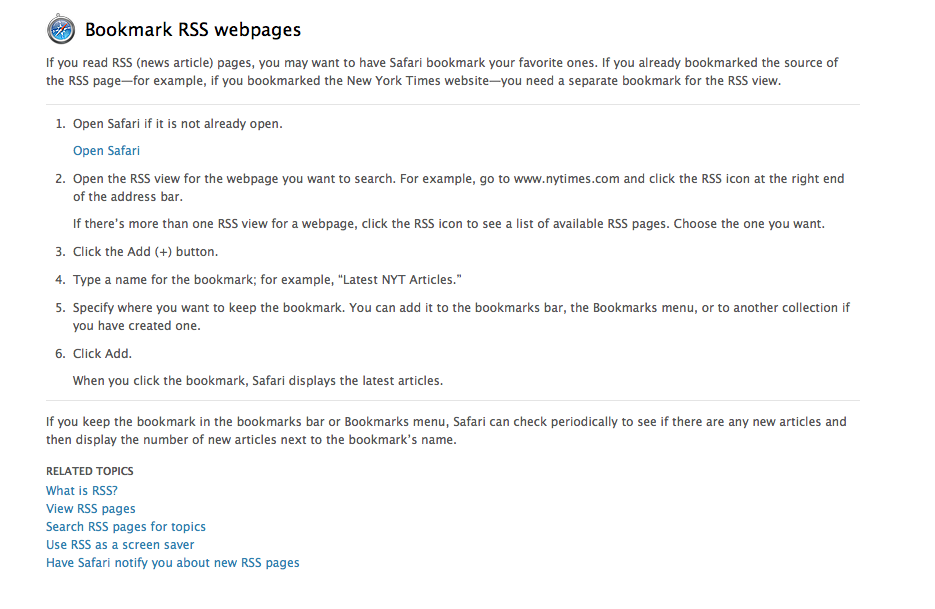
Task: Click the "Bookmark RSS webpages" heading
Action: pyautogui.click(x=193, y=30)
